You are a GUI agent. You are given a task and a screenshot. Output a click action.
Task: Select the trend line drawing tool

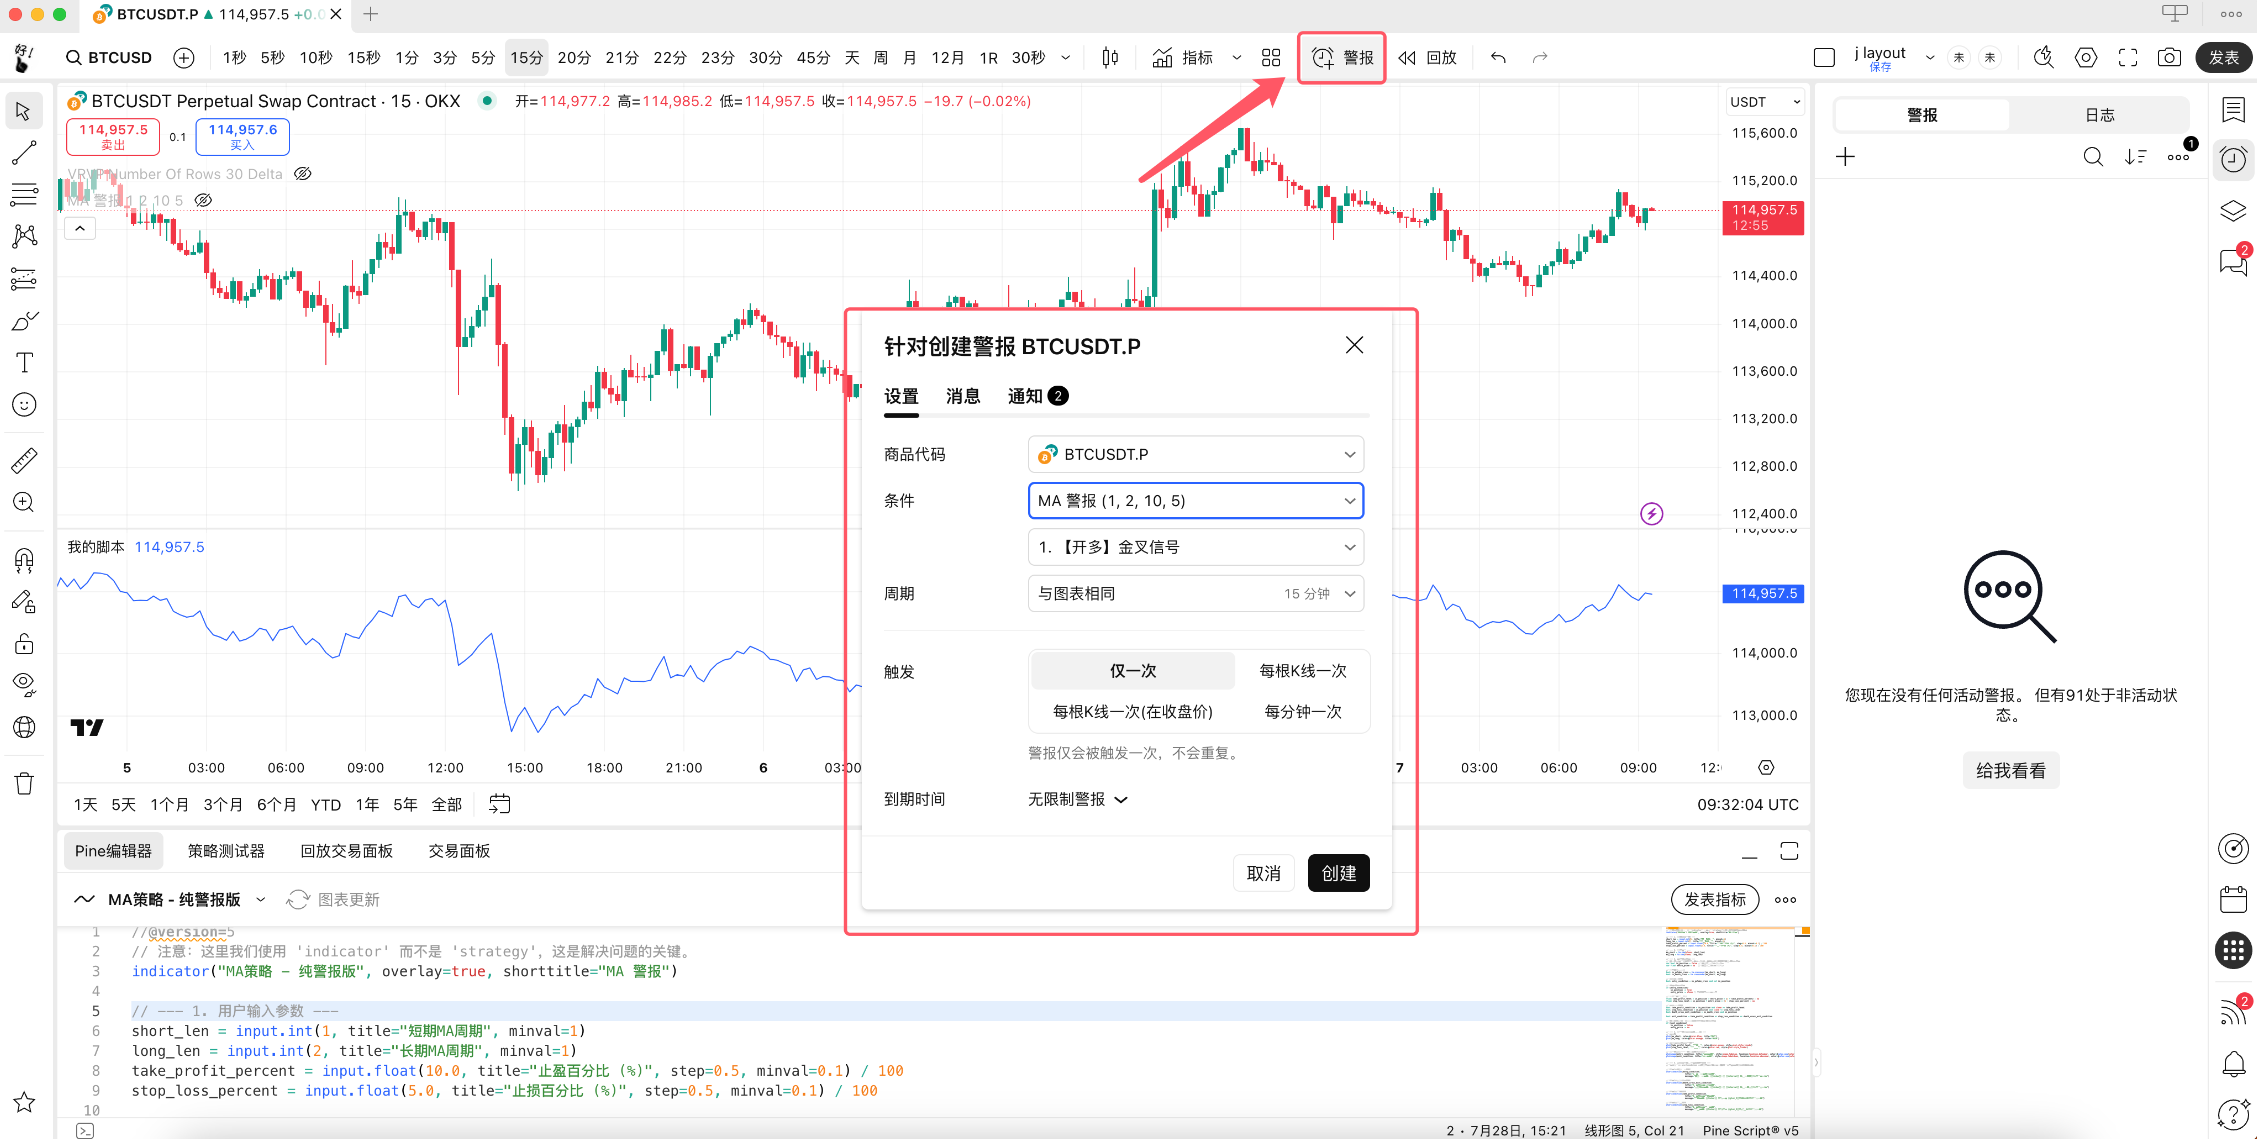coord(24,153)
